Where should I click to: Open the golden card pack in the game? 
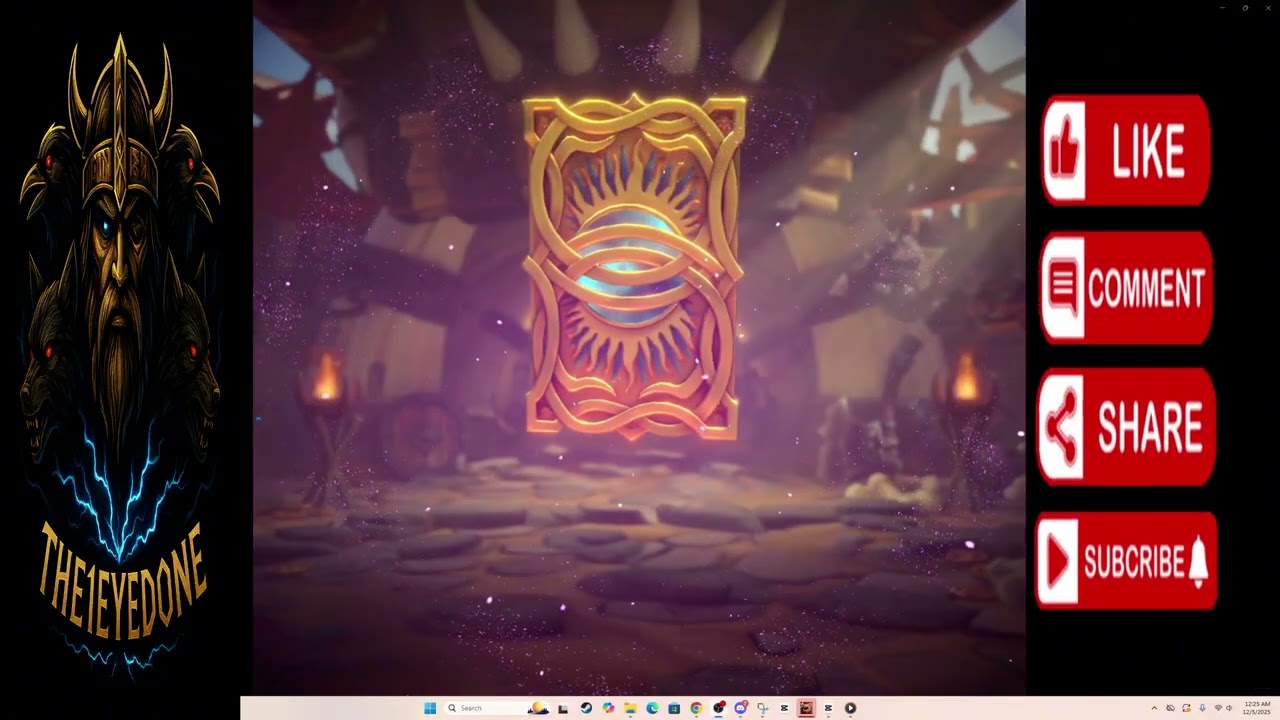tap(634, 267)
